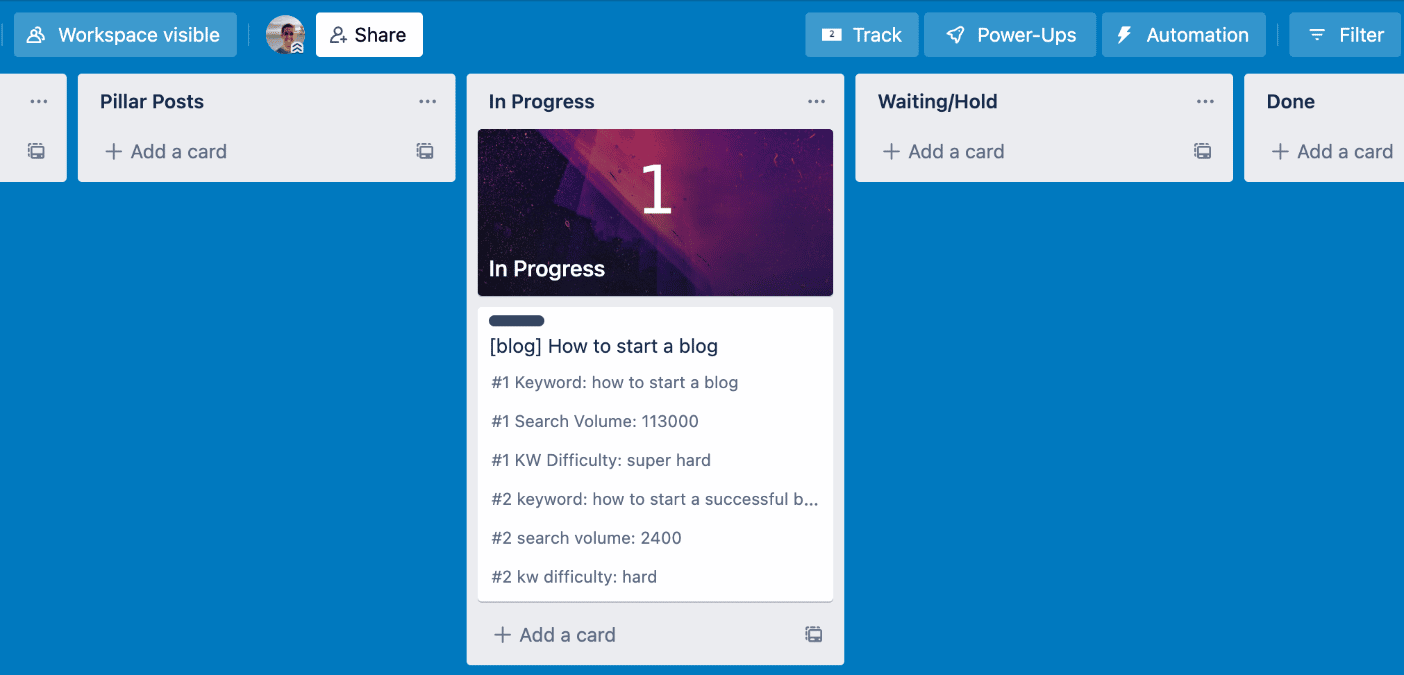This screenshot has width=1404, height=675.
Task: Open the Waiting/Hold list menu
Action: (1205, 101)
